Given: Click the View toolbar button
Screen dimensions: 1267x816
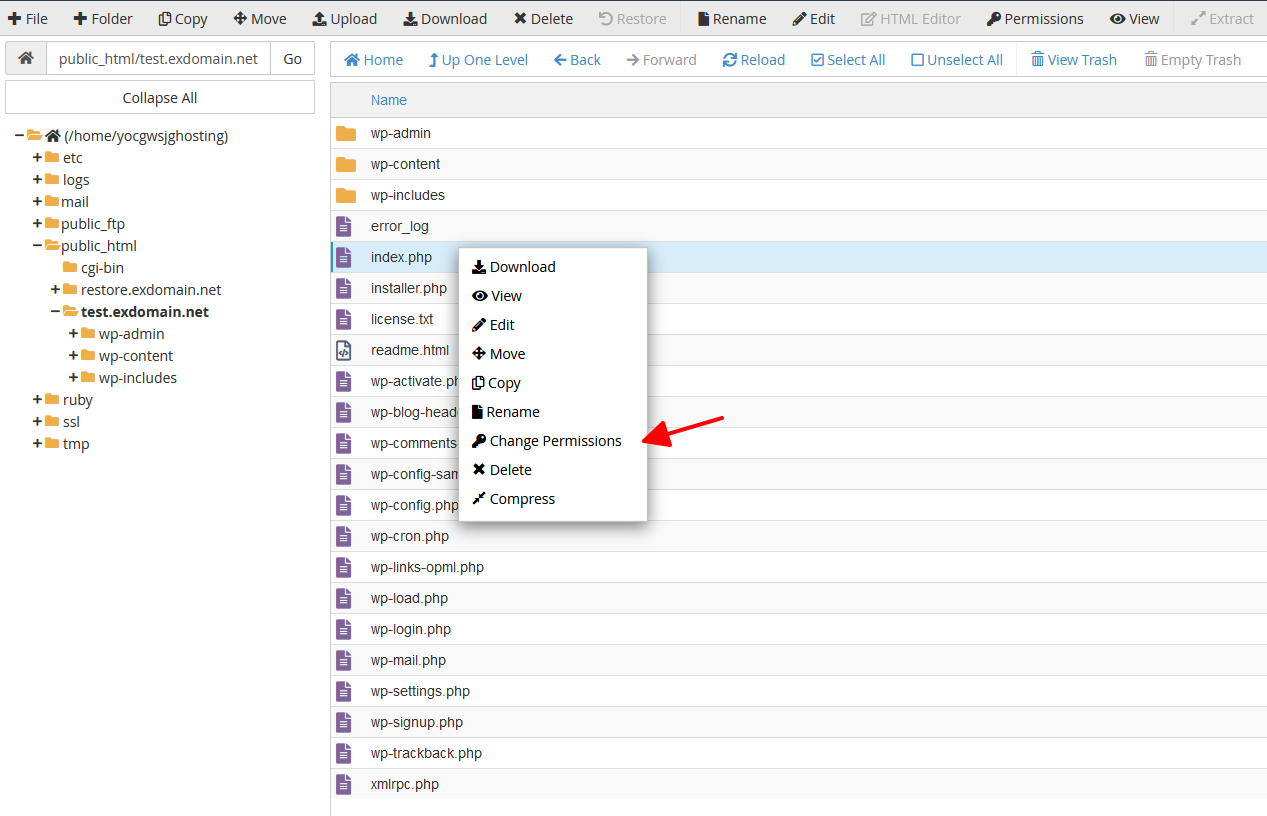Looking at the screenshot, I should [1135, 19].
